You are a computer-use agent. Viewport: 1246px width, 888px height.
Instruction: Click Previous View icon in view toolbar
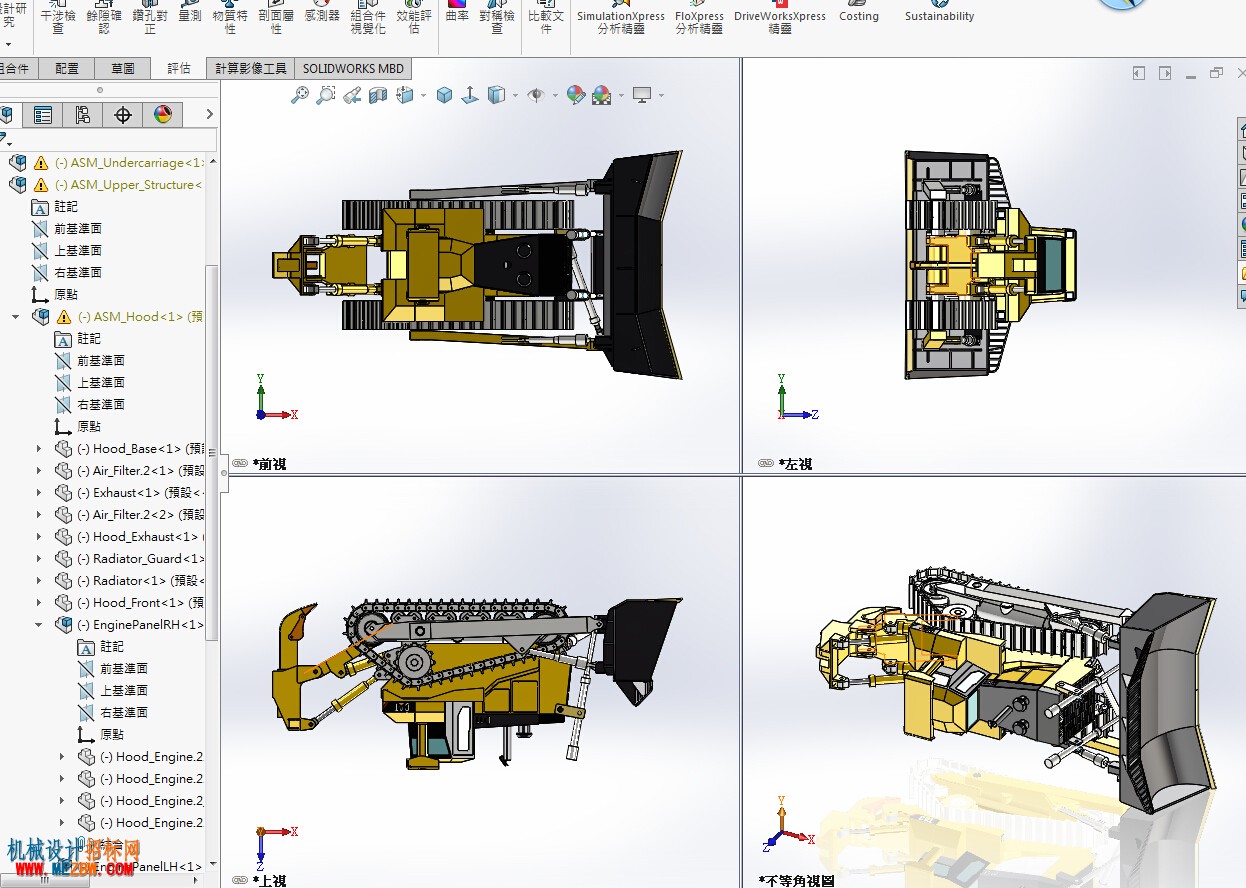coord(351,95)
